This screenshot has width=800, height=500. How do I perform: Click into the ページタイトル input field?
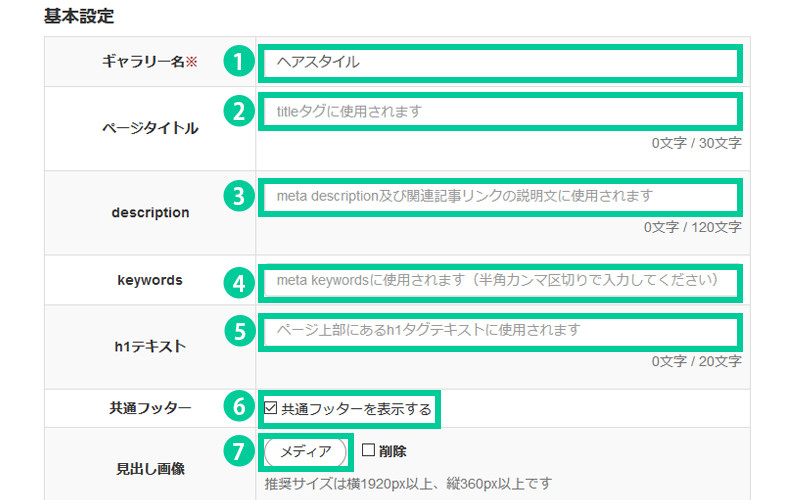pyautogui.click(x=500, y=112)
